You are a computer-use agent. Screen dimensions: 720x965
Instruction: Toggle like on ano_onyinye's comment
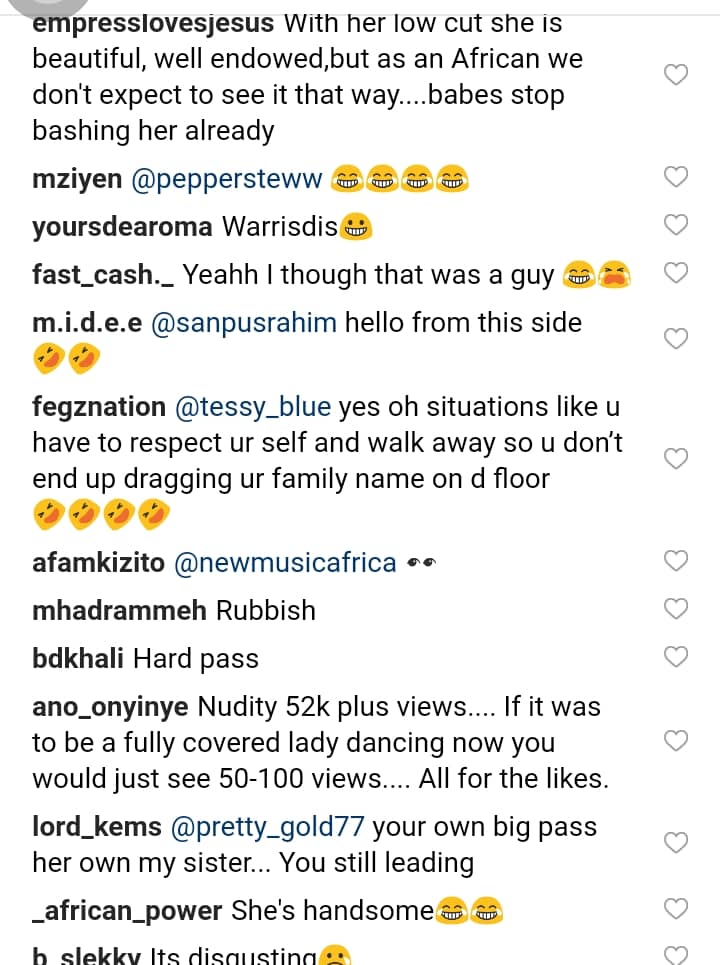pos(677,741)
